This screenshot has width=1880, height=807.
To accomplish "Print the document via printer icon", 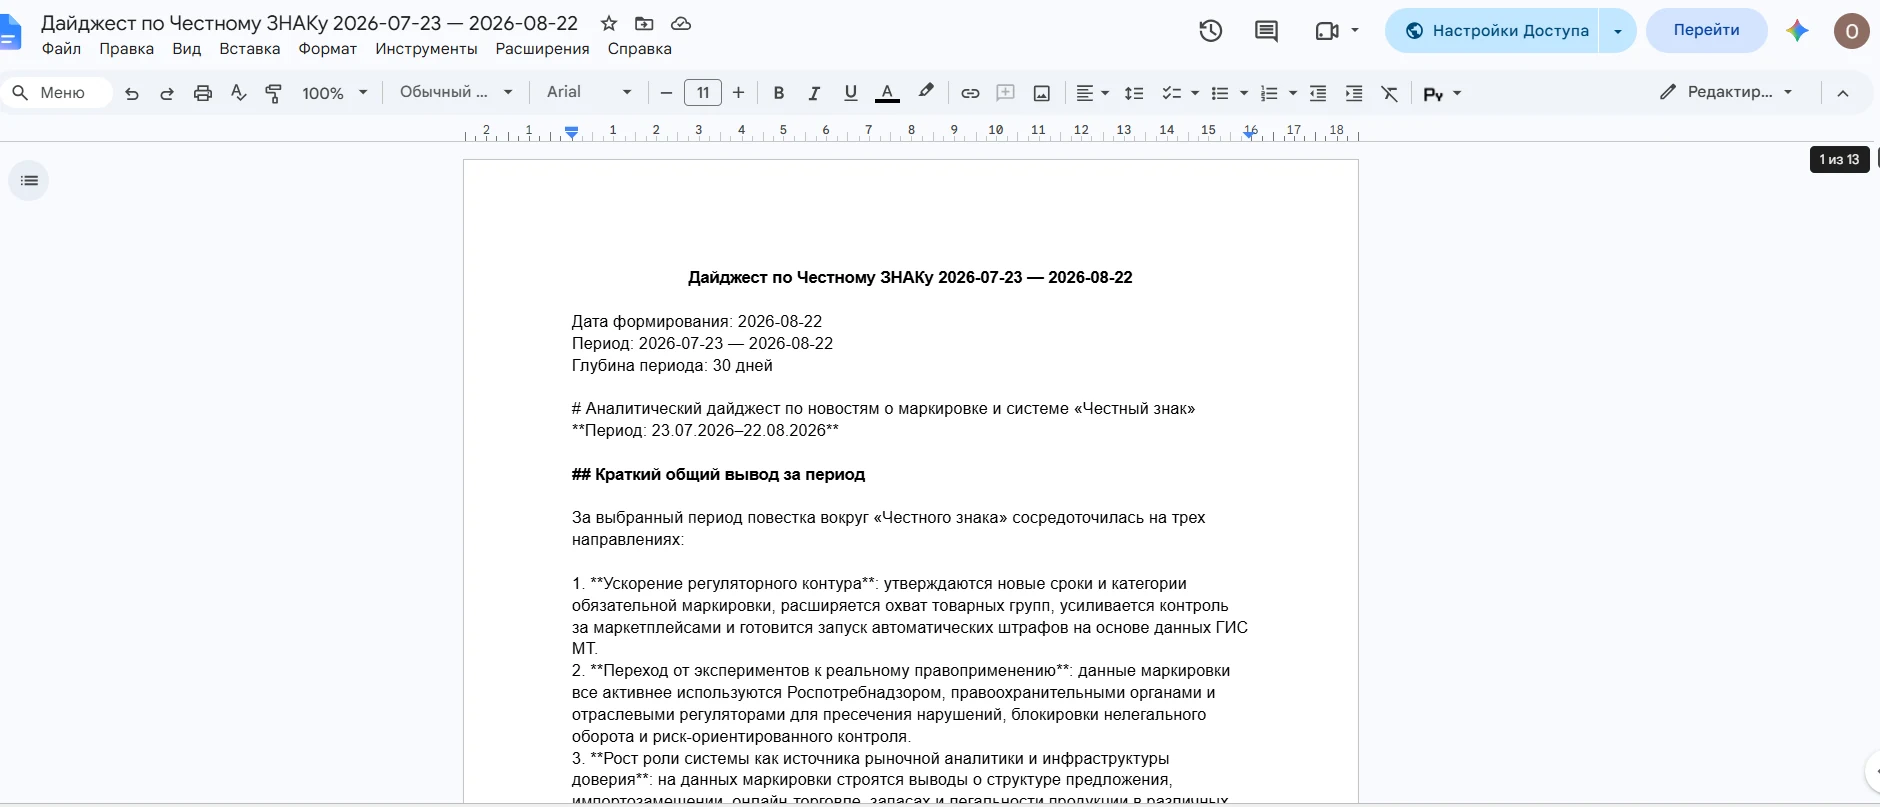I will [203, 93].
